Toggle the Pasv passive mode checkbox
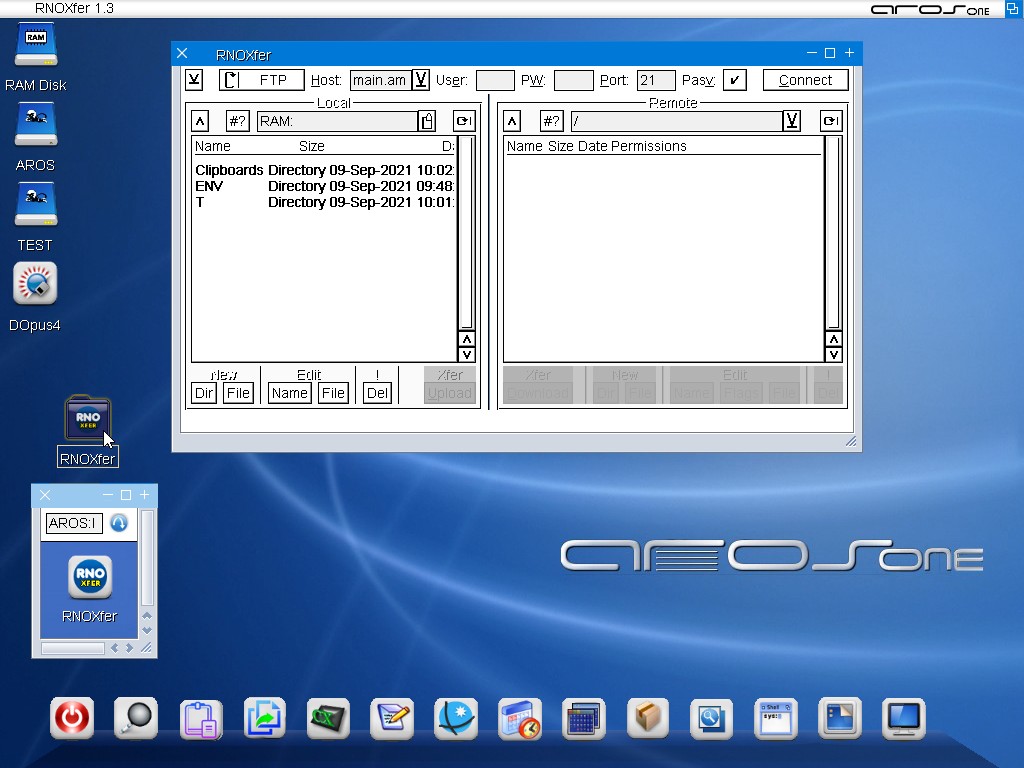1024x768 pixels. pos(735,80)
